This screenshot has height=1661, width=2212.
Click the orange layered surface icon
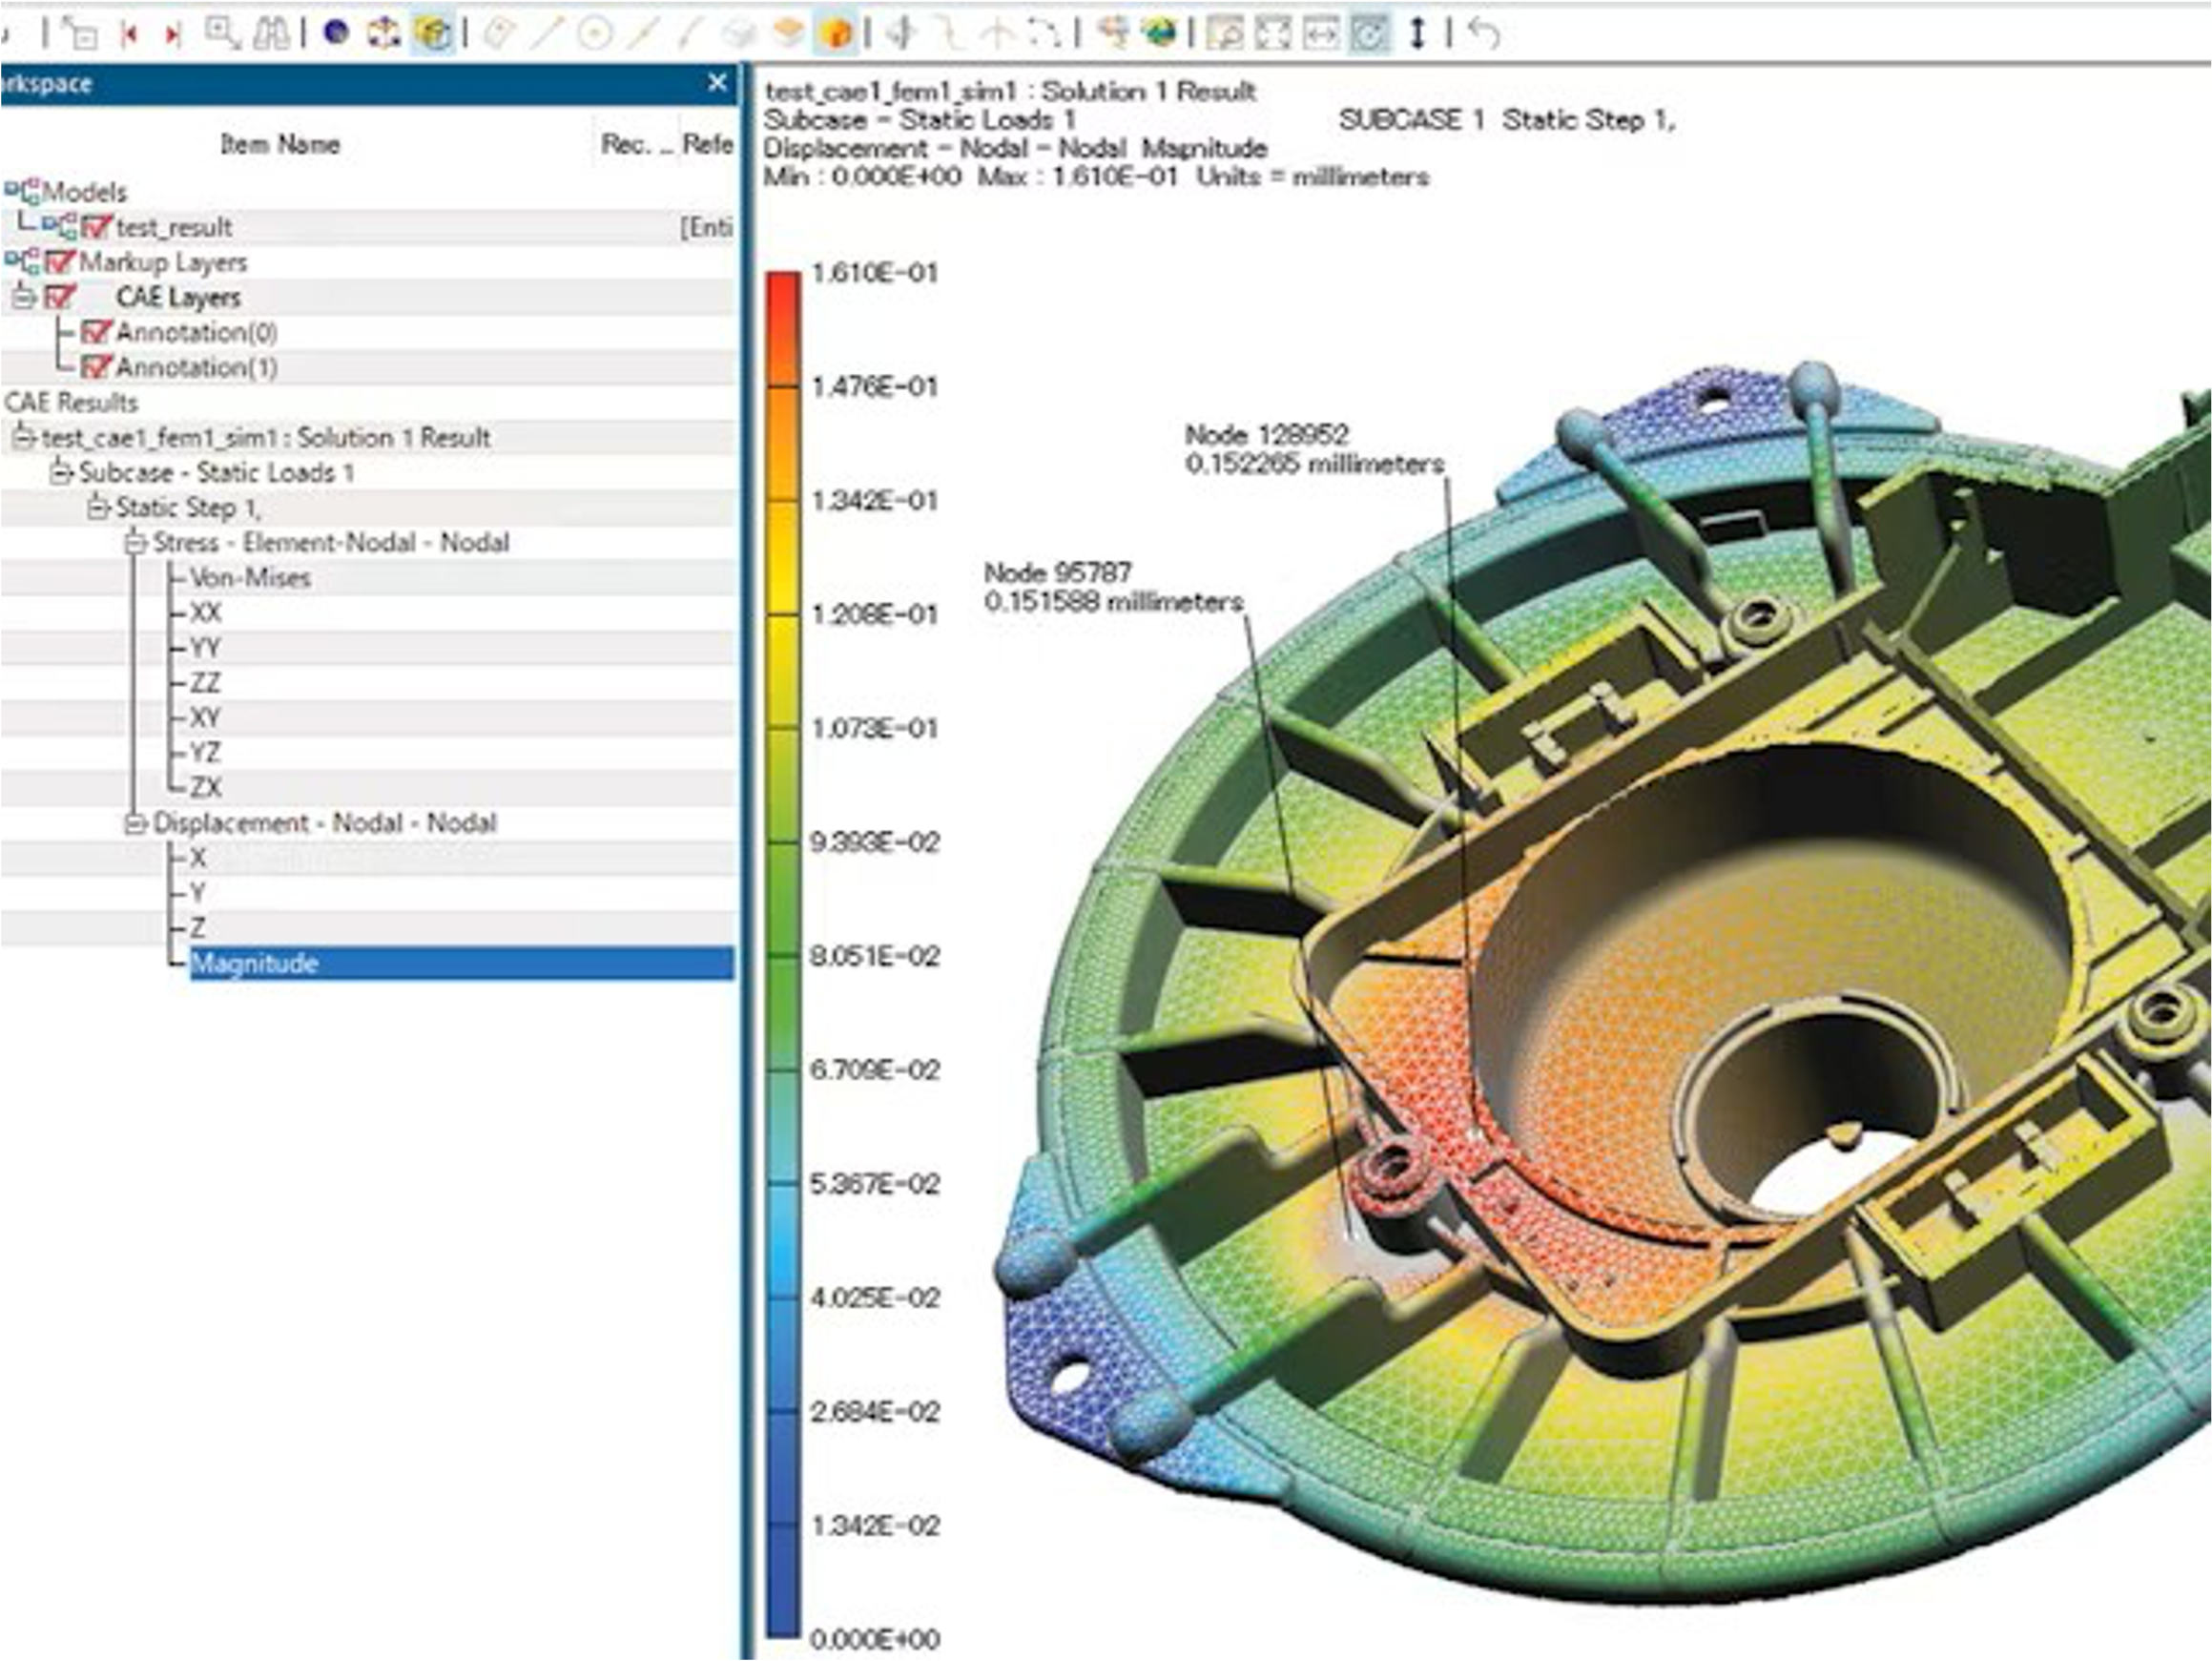pos(788,33)
